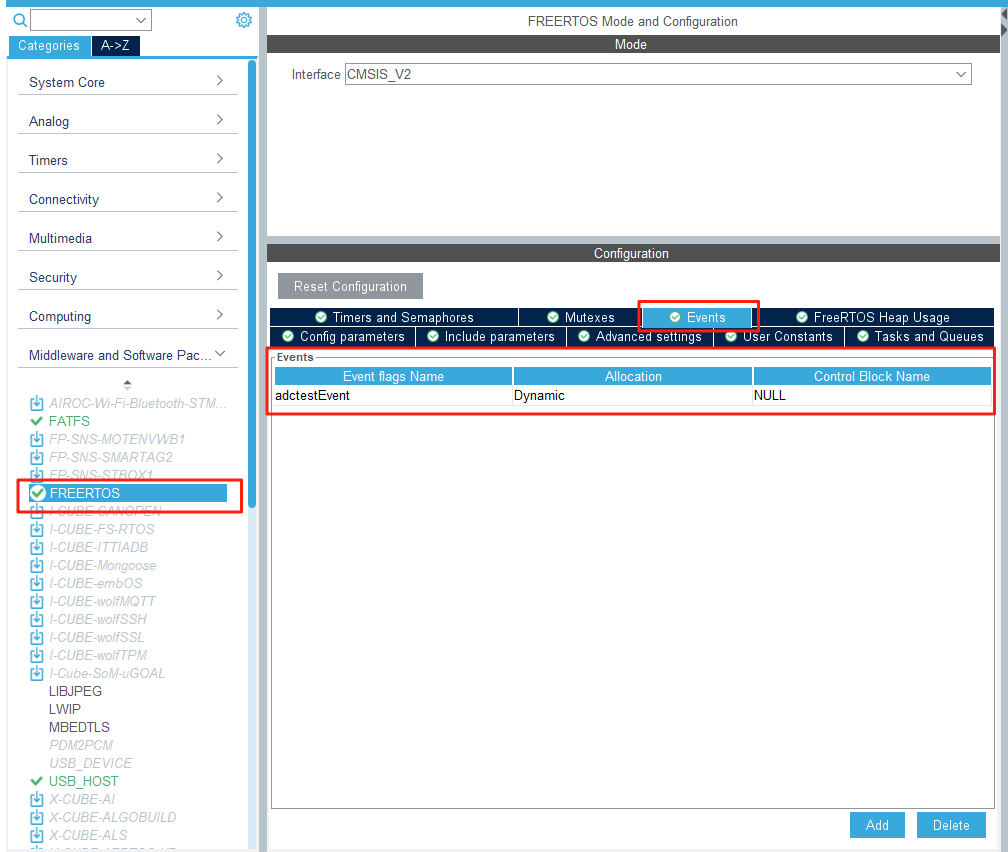Open the Config parameters tab
The width and height of the screenshot is (1008, 852).
point(343,336)
